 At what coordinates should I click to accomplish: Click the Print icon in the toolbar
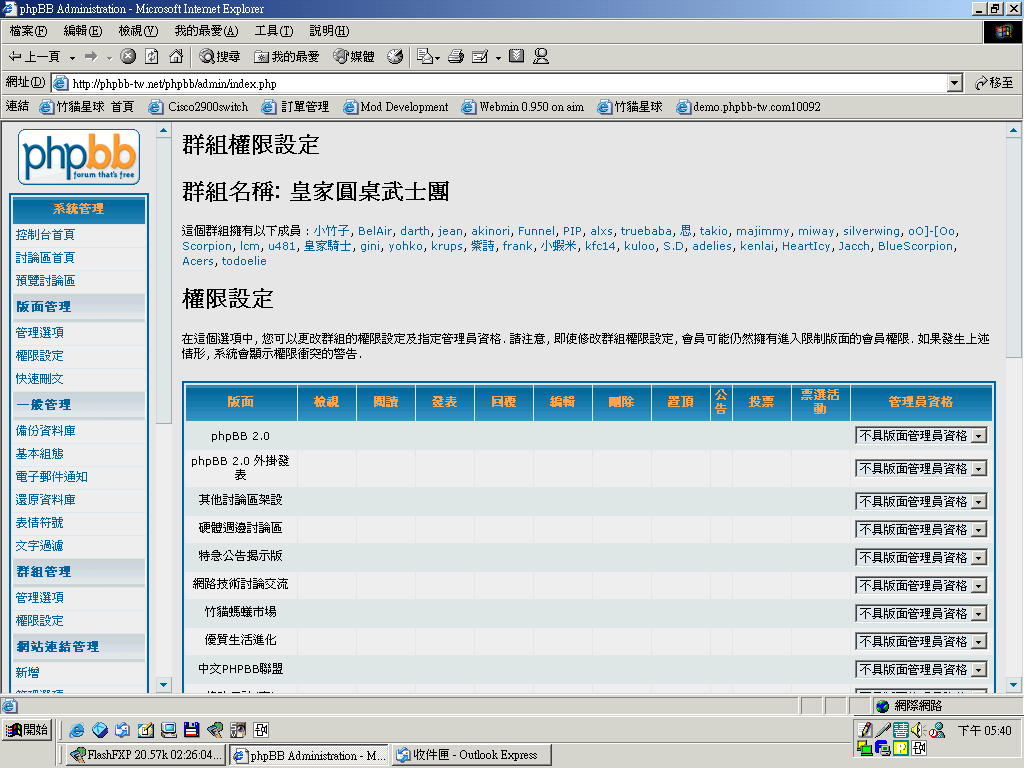tap(456, 57)
